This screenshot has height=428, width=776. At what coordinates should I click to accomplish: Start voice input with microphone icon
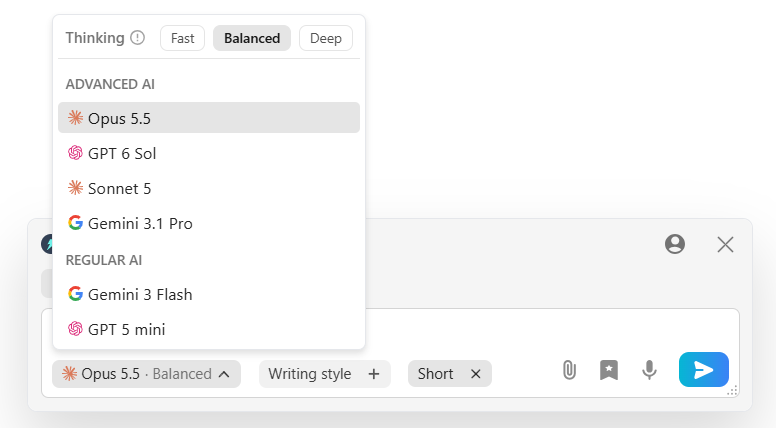tap(649, 370)
